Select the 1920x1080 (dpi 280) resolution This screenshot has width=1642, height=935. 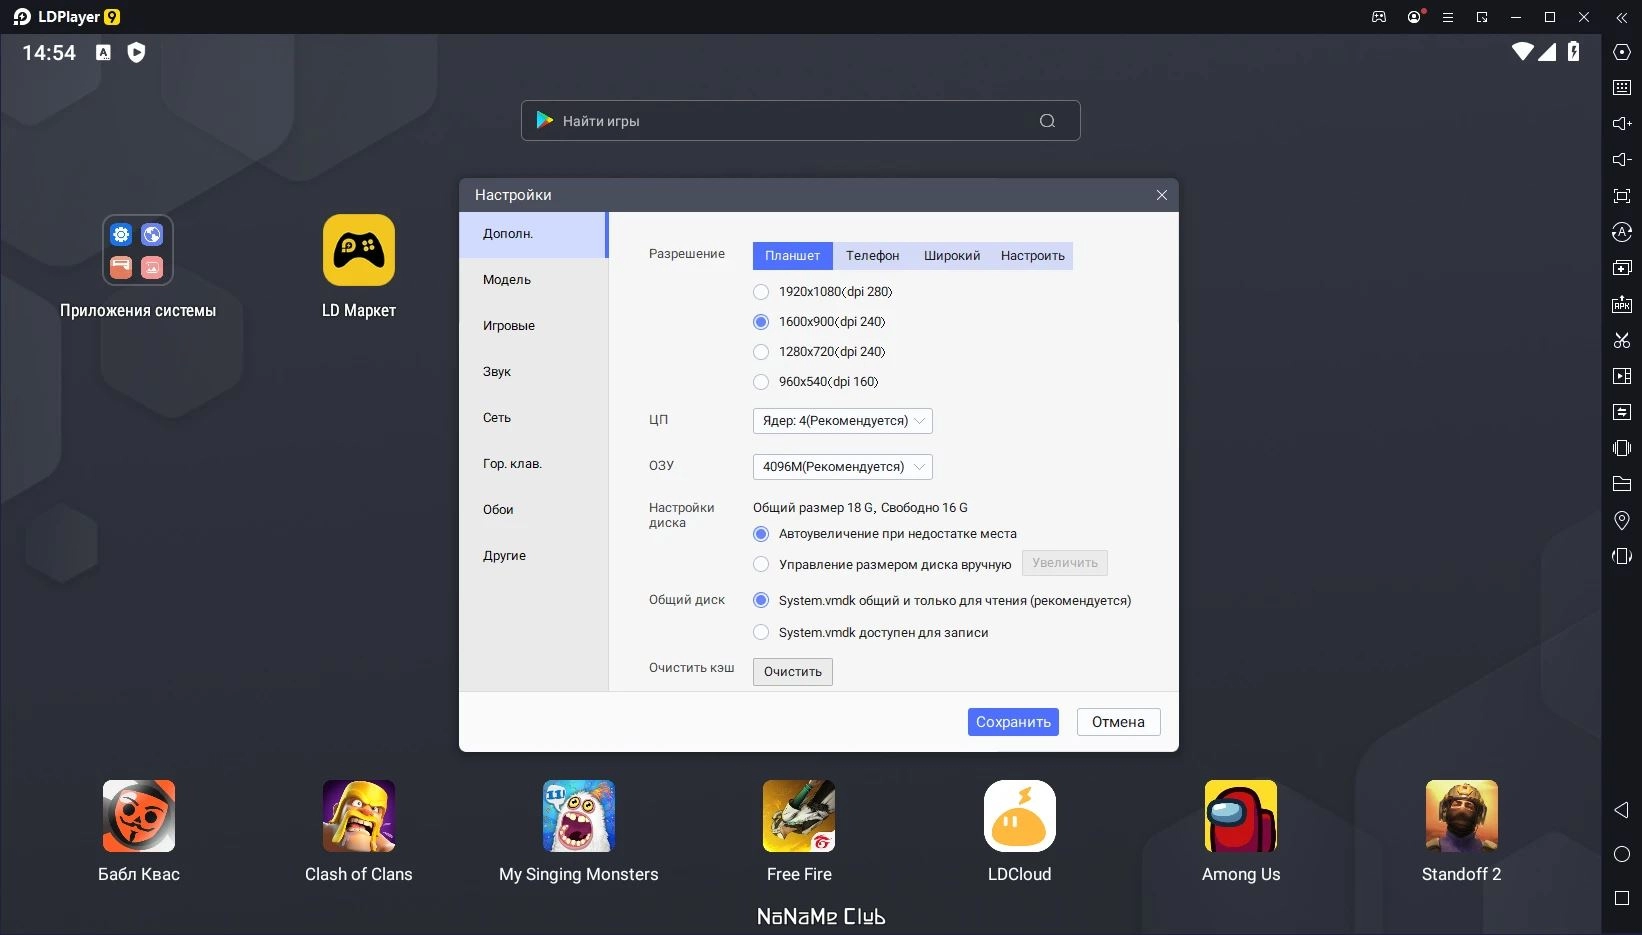click(761, 292)
